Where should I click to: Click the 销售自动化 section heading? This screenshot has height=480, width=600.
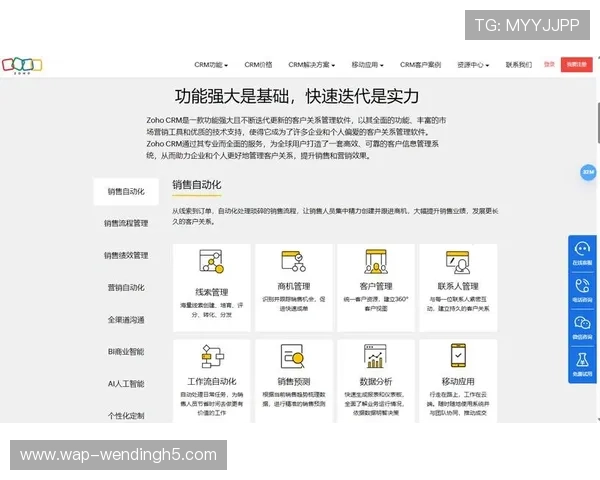point(197,185)
